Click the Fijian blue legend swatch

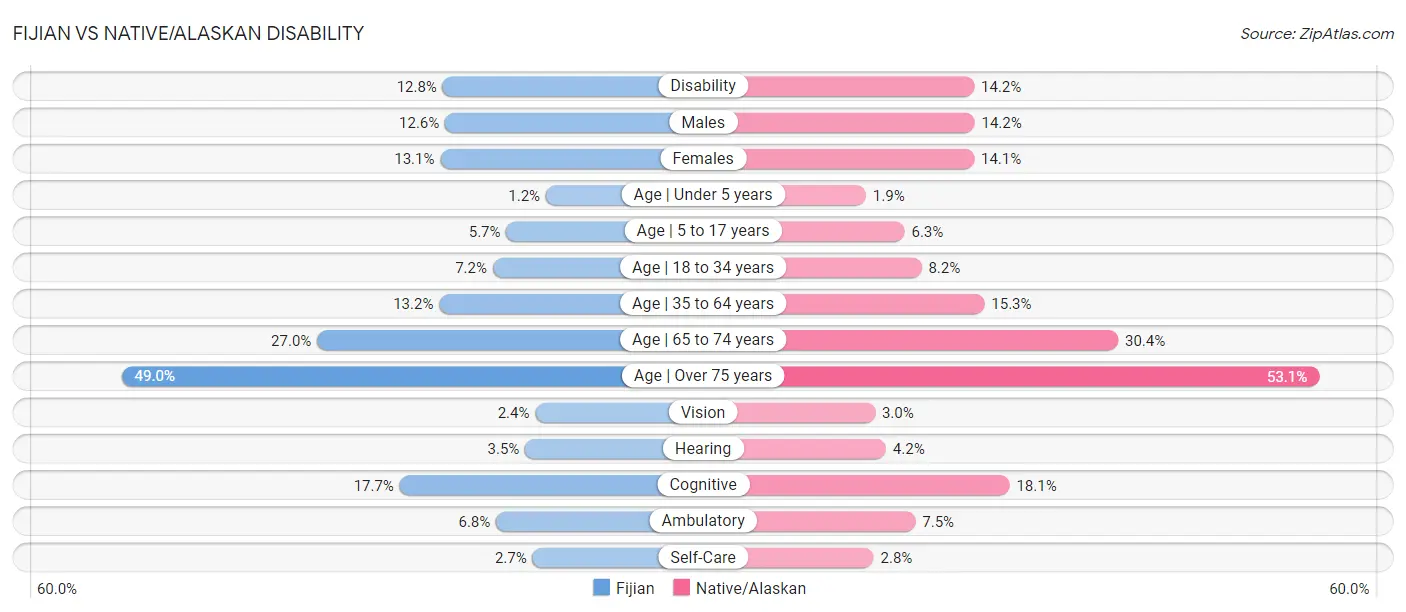pos(602,588)
